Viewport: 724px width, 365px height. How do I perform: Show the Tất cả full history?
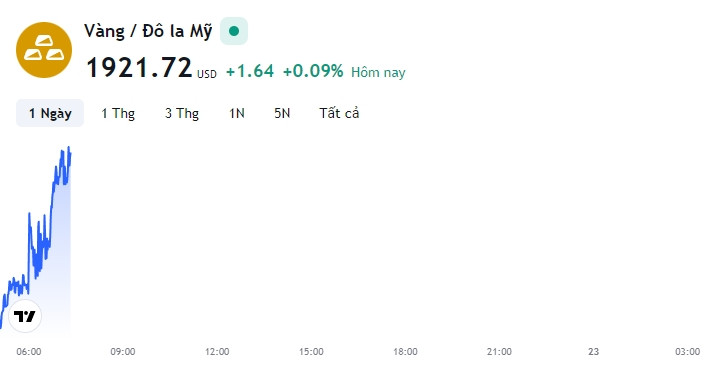(x=339, y=113)
